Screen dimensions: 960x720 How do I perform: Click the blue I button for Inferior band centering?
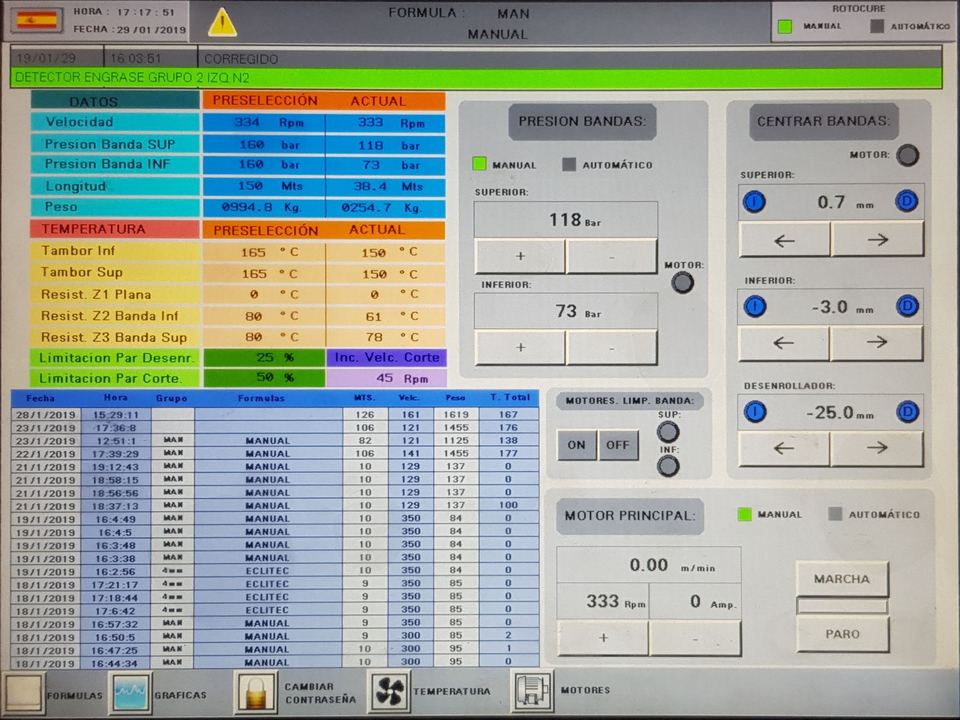tap(755, 306)
